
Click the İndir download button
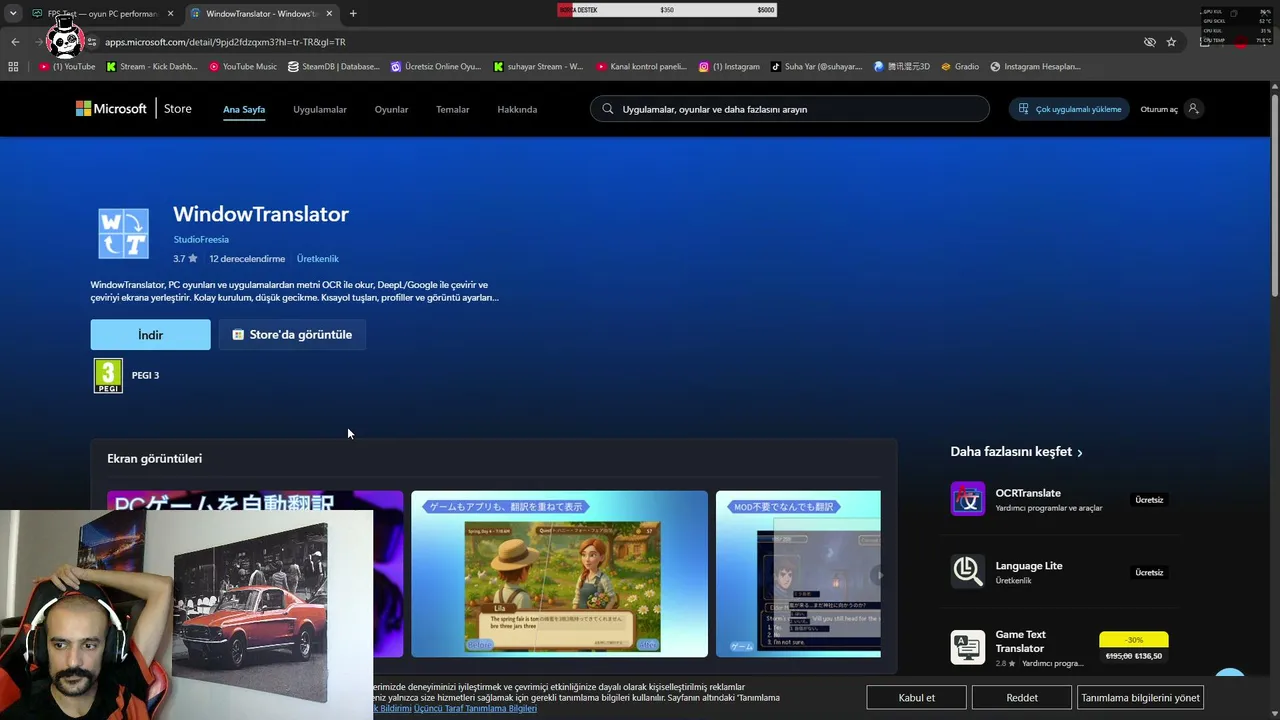[x=151, y=335]
